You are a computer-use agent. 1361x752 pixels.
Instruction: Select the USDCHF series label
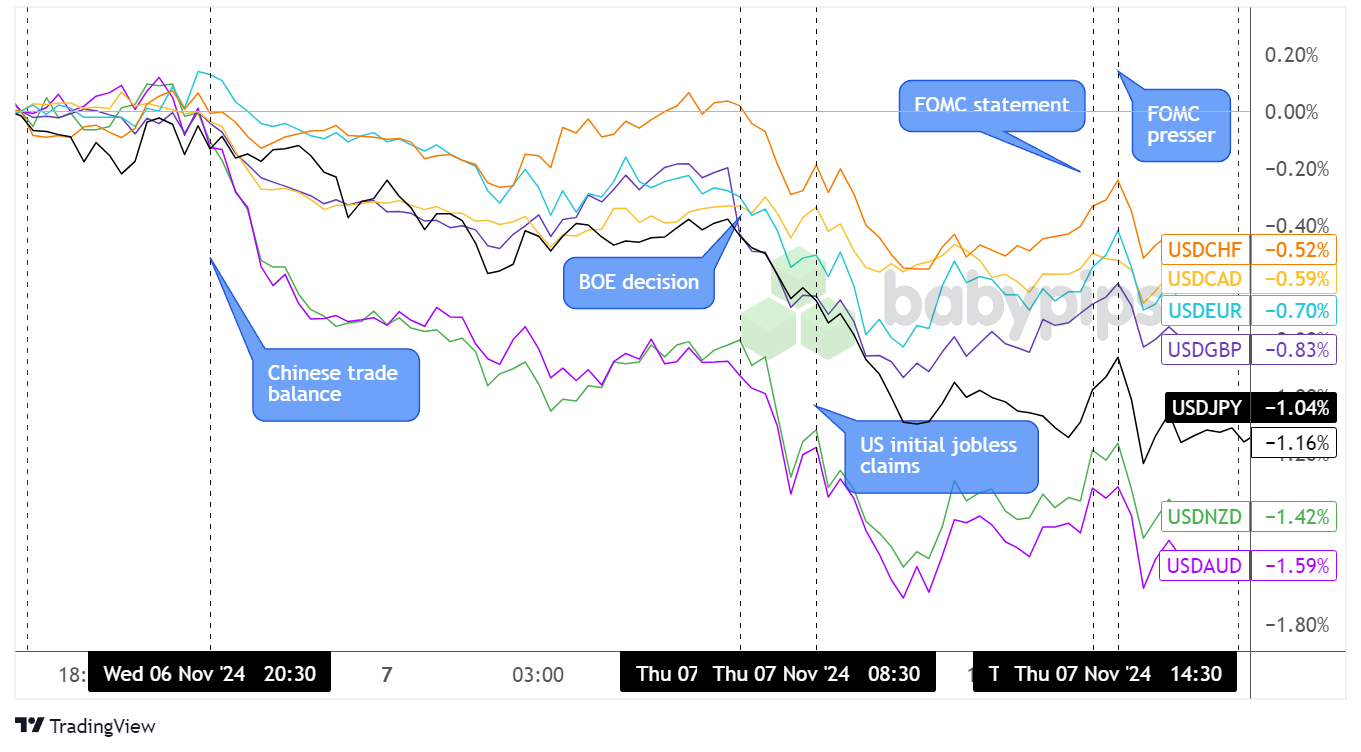(1203, 249)
